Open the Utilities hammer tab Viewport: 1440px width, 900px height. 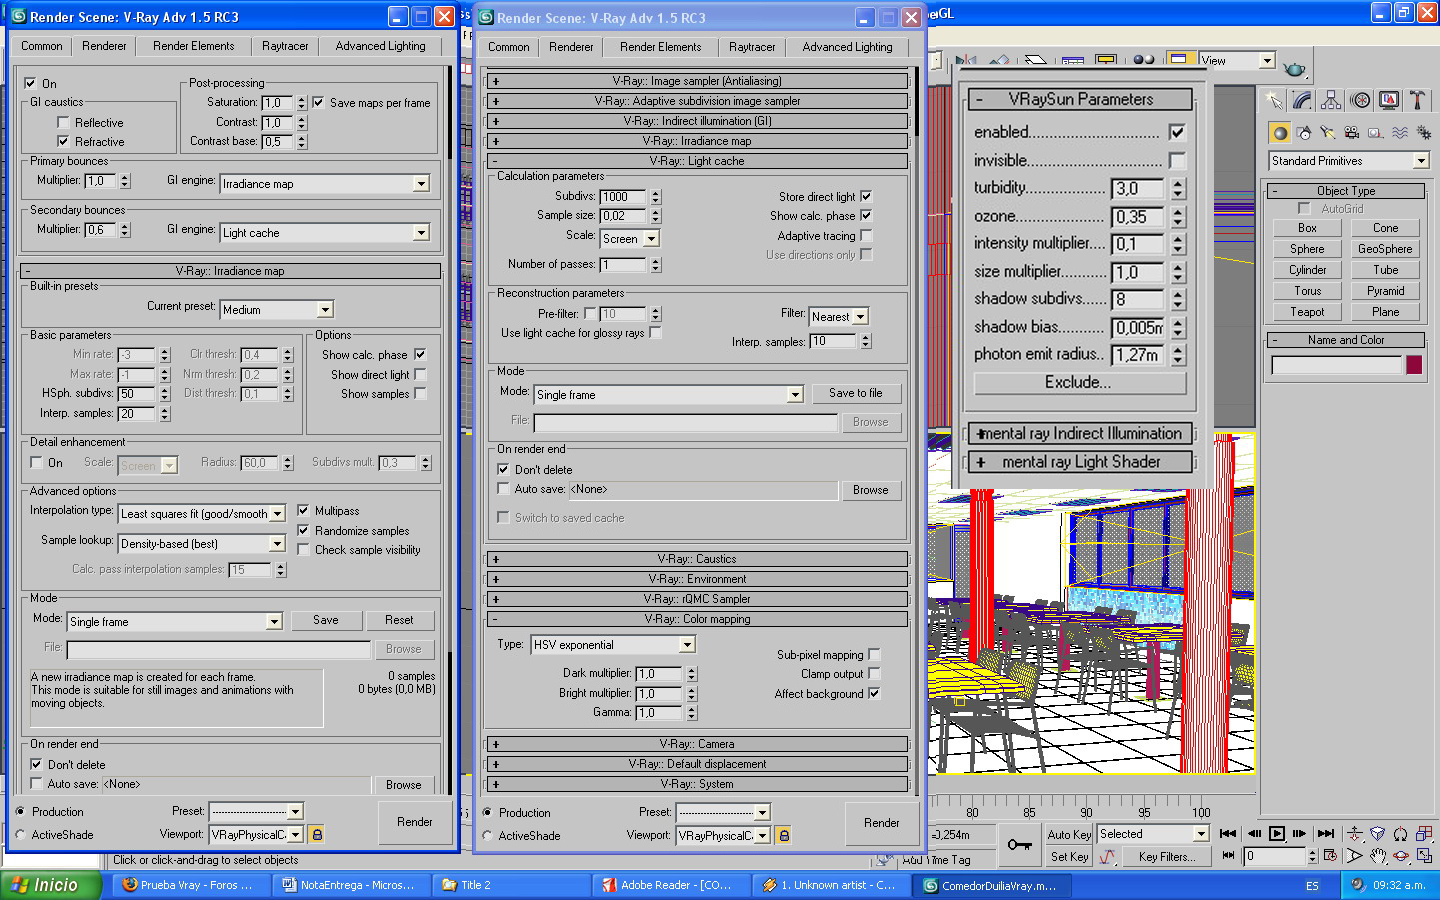pyautogui.click(x=1417, y=100)
